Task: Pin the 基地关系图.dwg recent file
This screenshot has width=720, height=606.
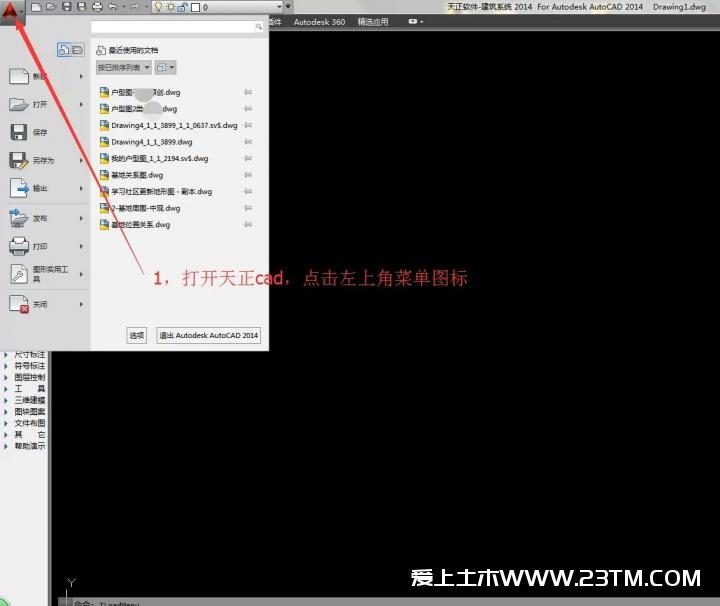Action: [248, 175]
